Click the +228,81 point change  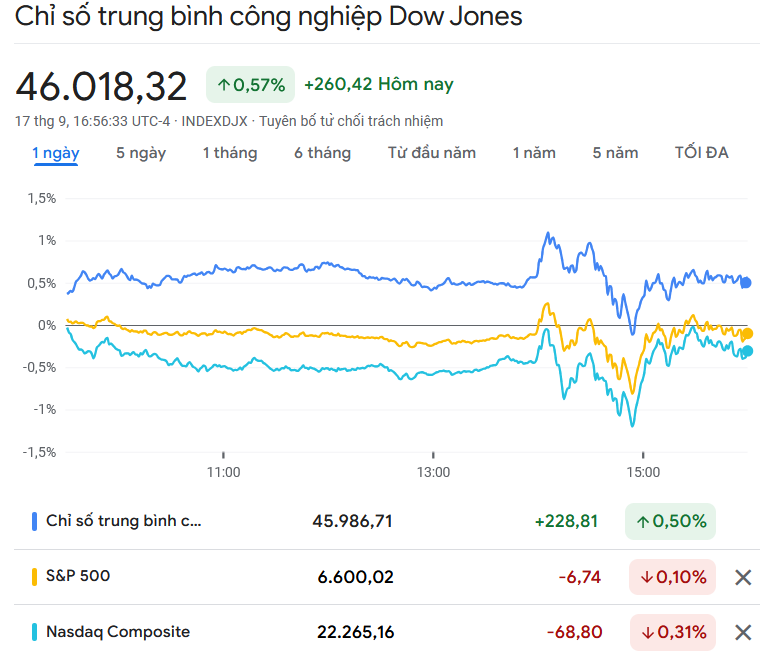point(566,521)
